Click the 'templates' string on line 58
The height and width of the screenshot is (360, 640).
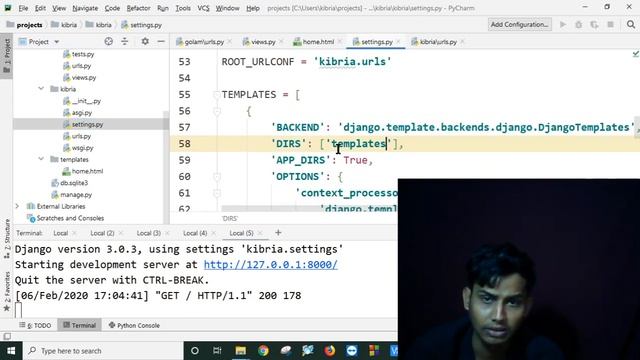pos(358,144)
